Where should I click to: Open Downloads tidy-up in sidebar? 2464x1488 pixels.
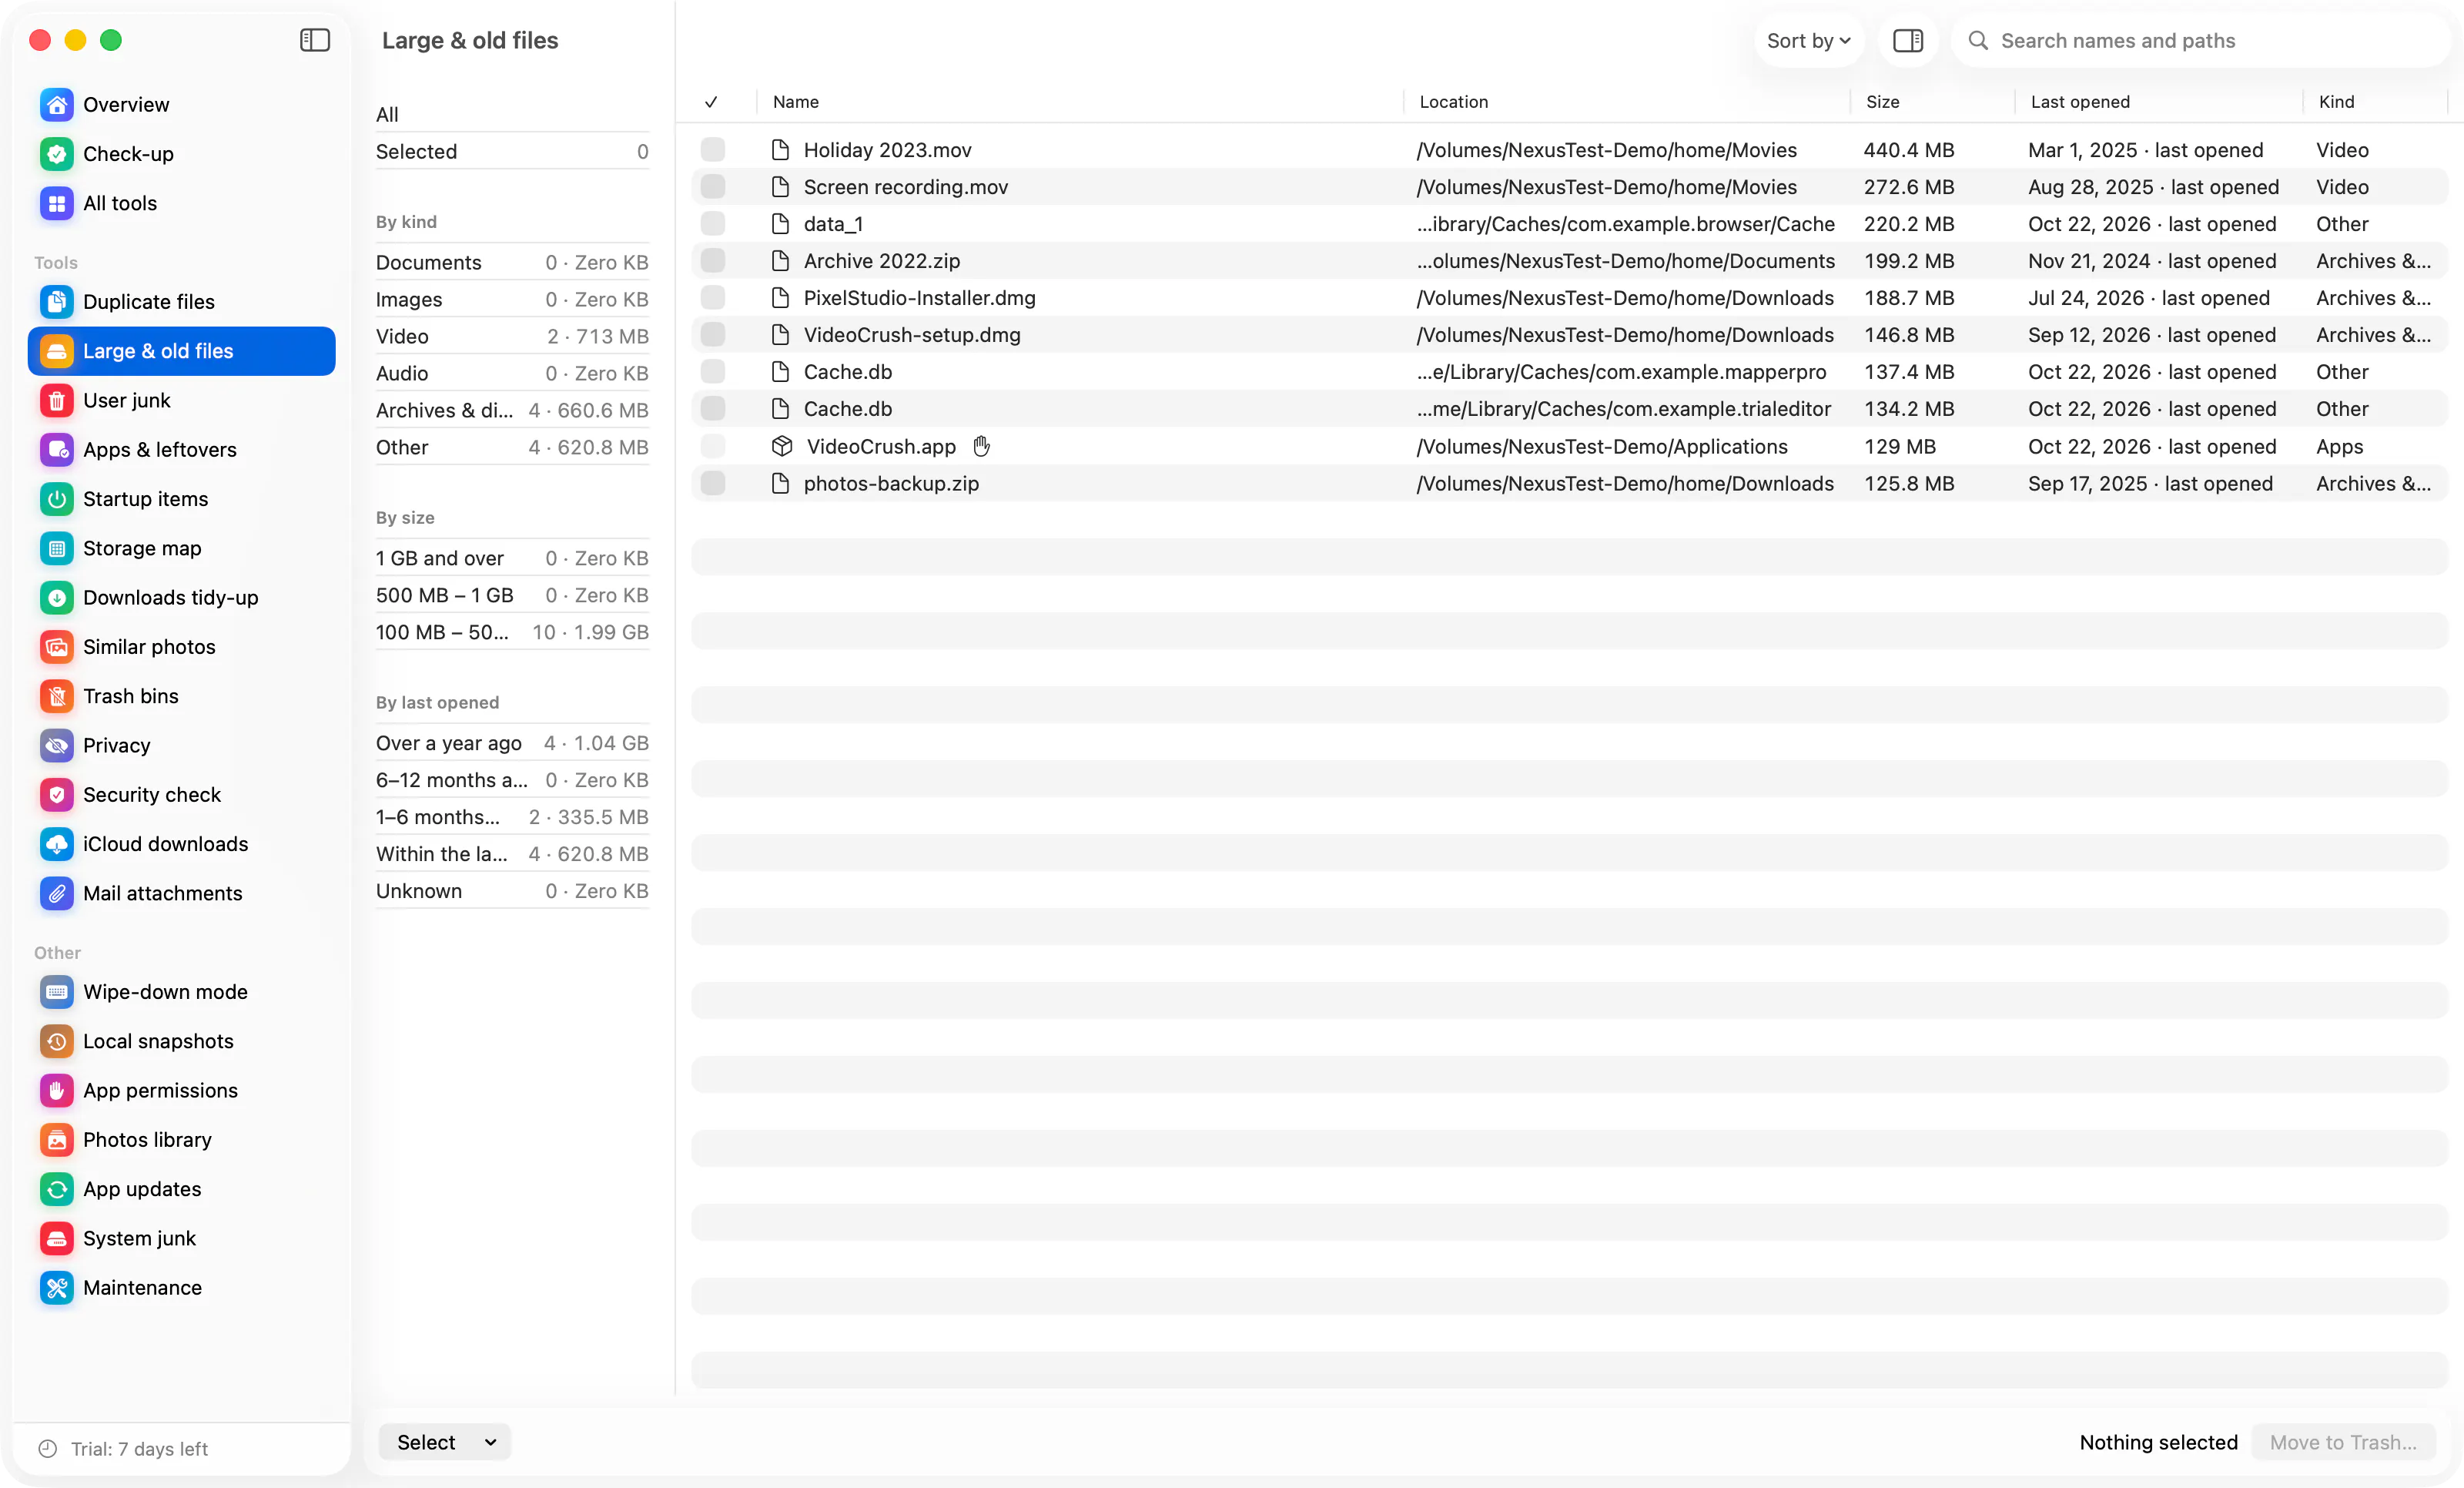(x=181, y=597)
